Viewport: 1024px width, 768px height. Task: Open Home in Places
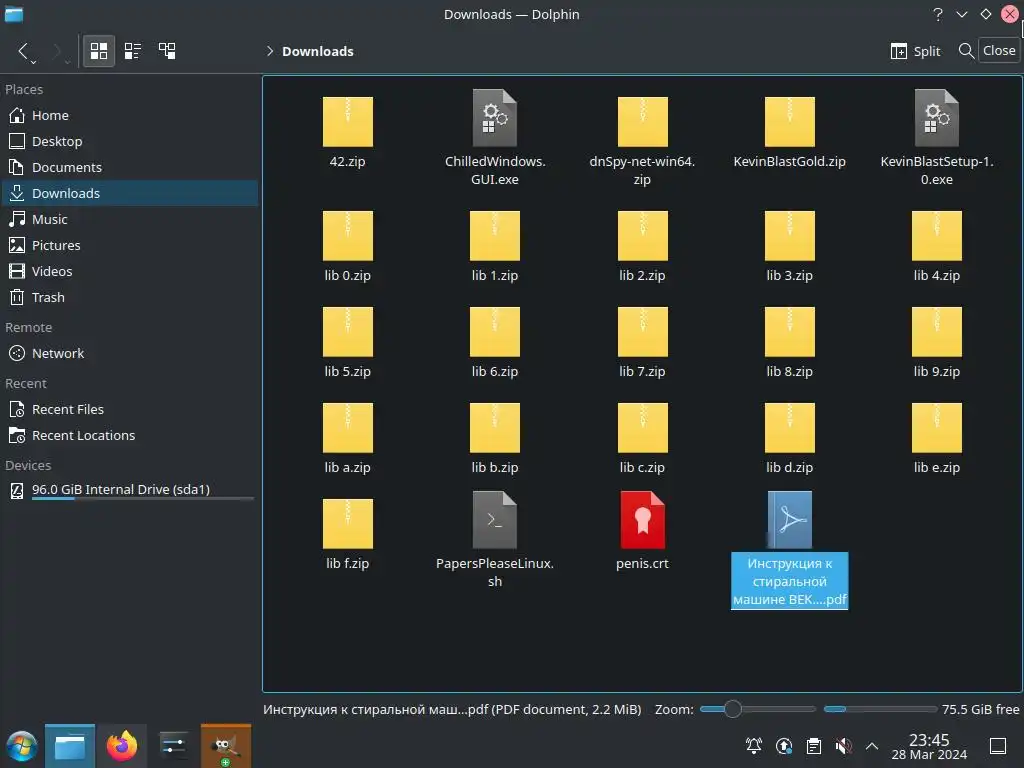(x=131, y=115)
